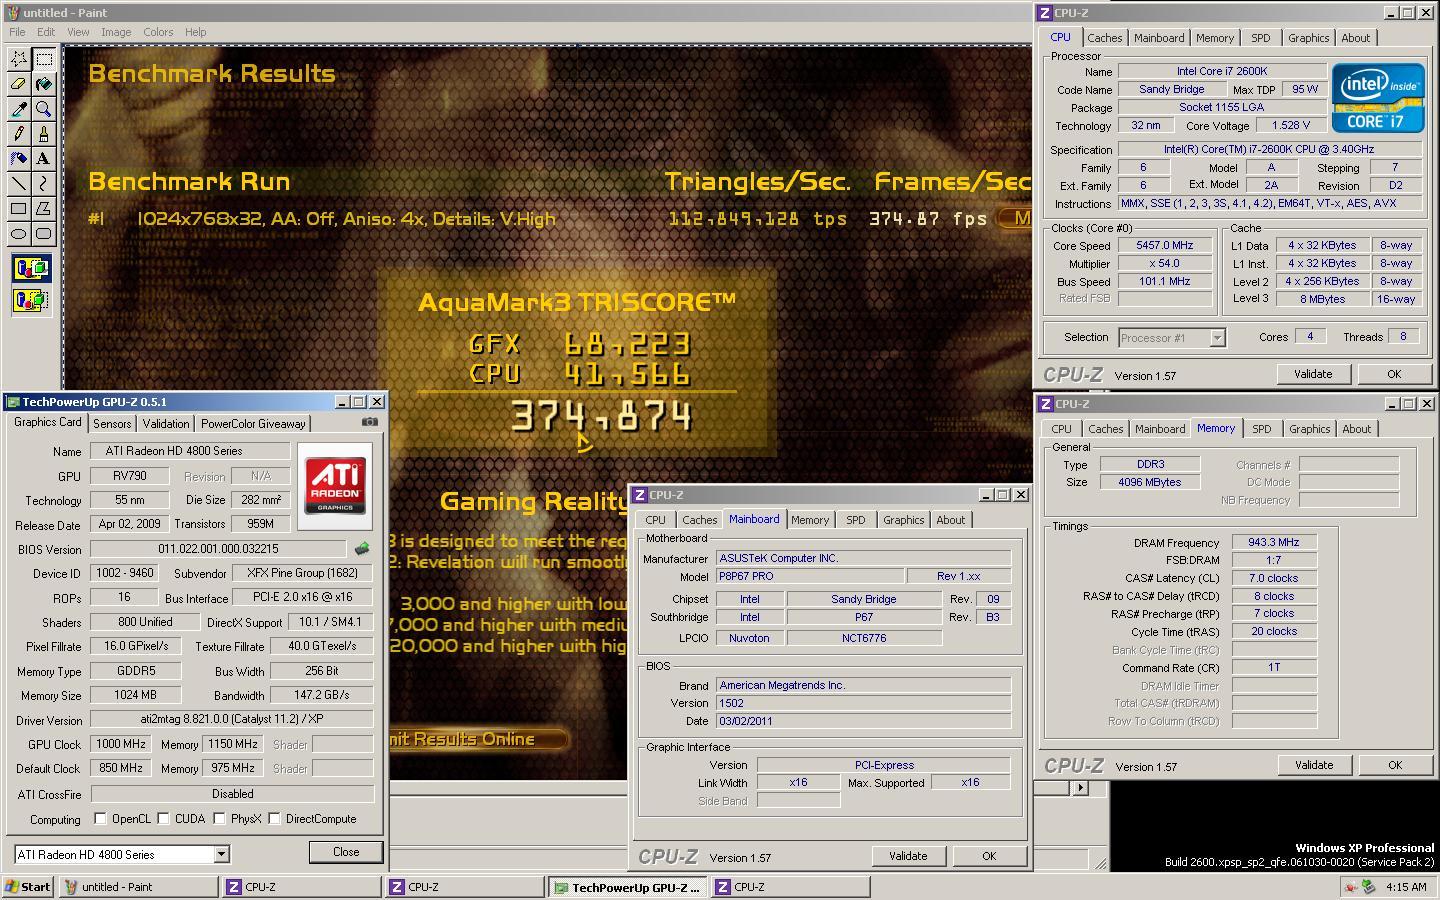Click the ATI Radeon logo in GPU-Z
Screen dimensions: 1440x900
(x=335, y=486)
